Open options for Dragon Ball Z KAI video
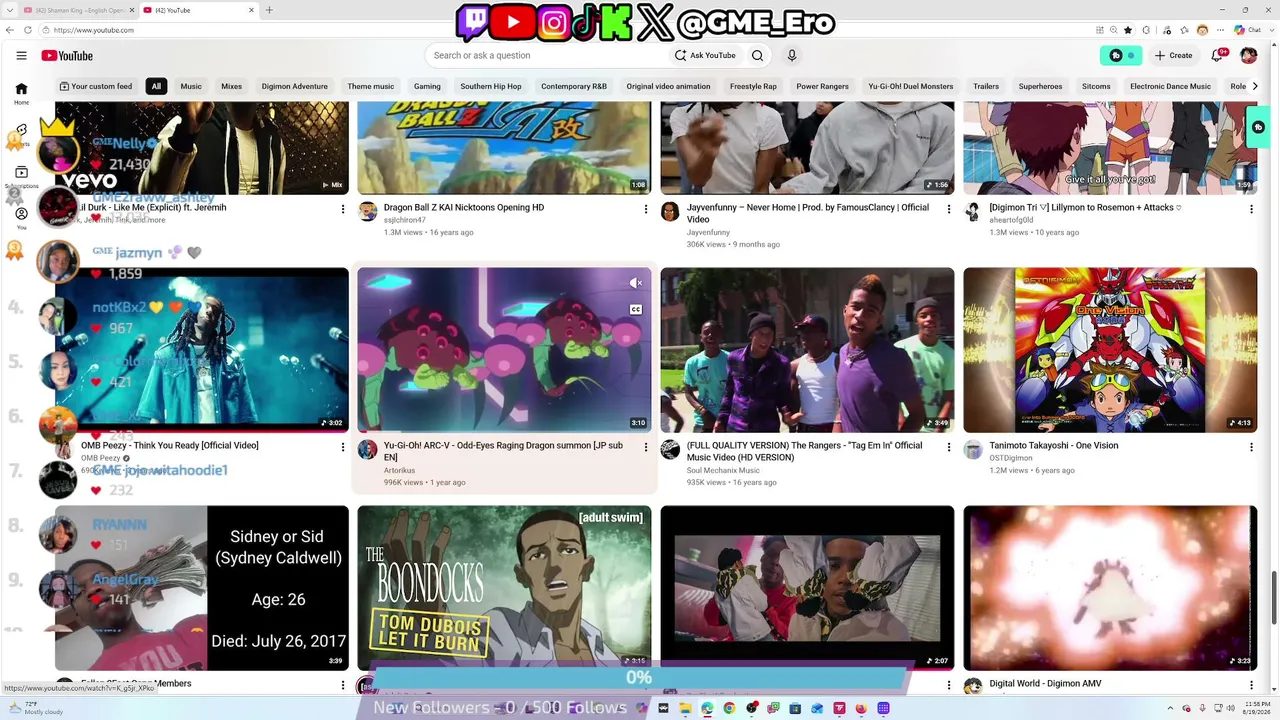 [x=646, y=209]
